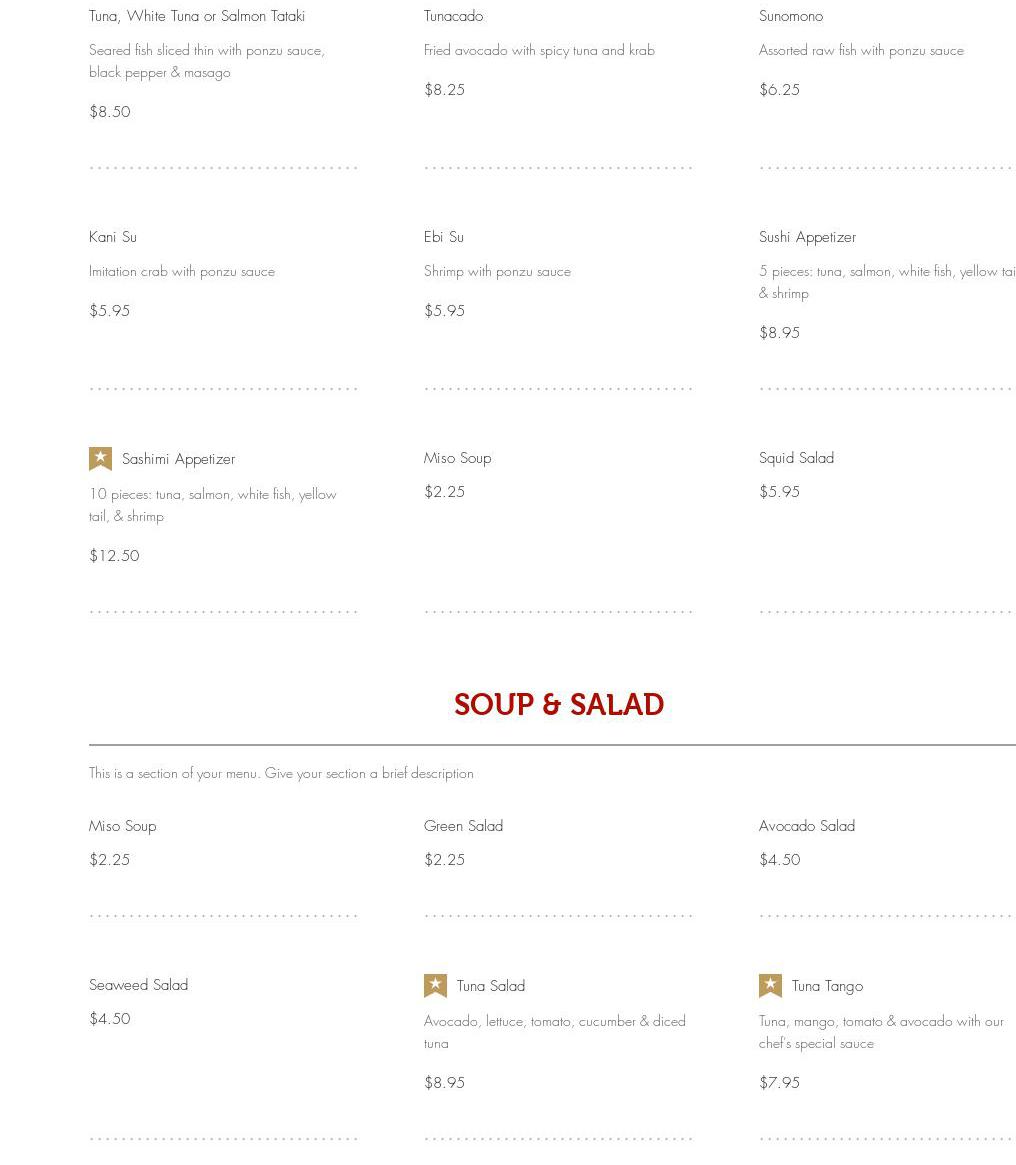Select the Avocado Salad dish name

806,826
